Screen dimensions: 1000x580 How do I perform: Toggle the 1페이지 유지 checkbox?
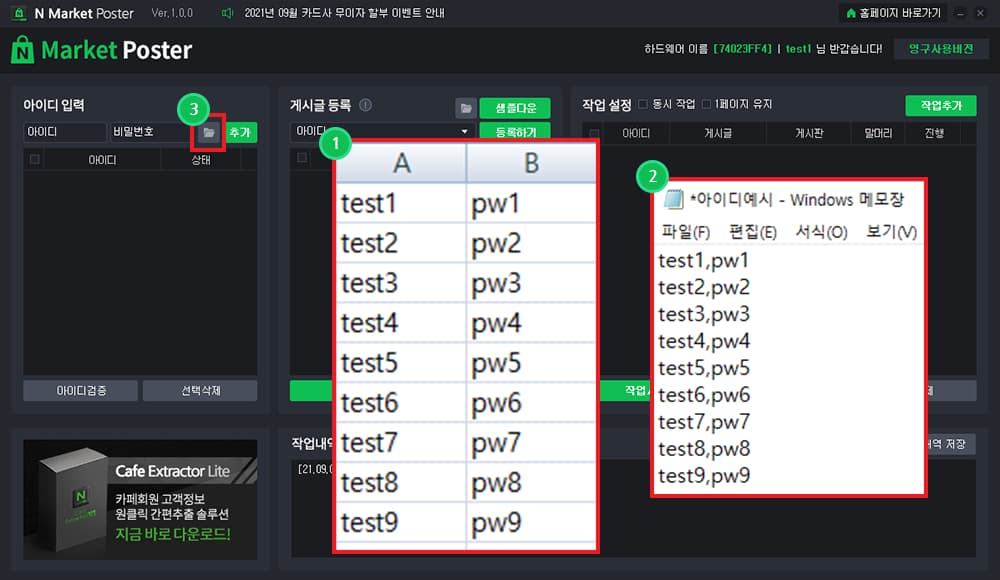[706, 104]
